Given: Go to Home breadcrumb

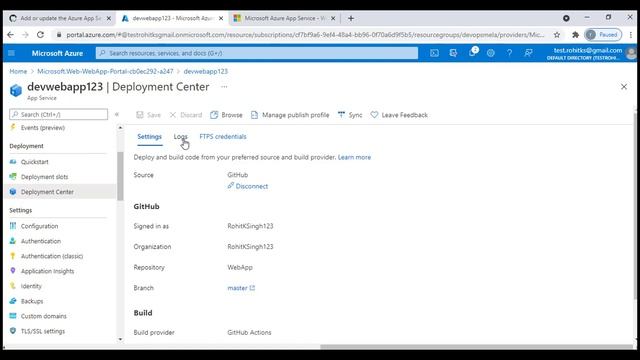Looking at the screenshot, I should tap(18, 71).
